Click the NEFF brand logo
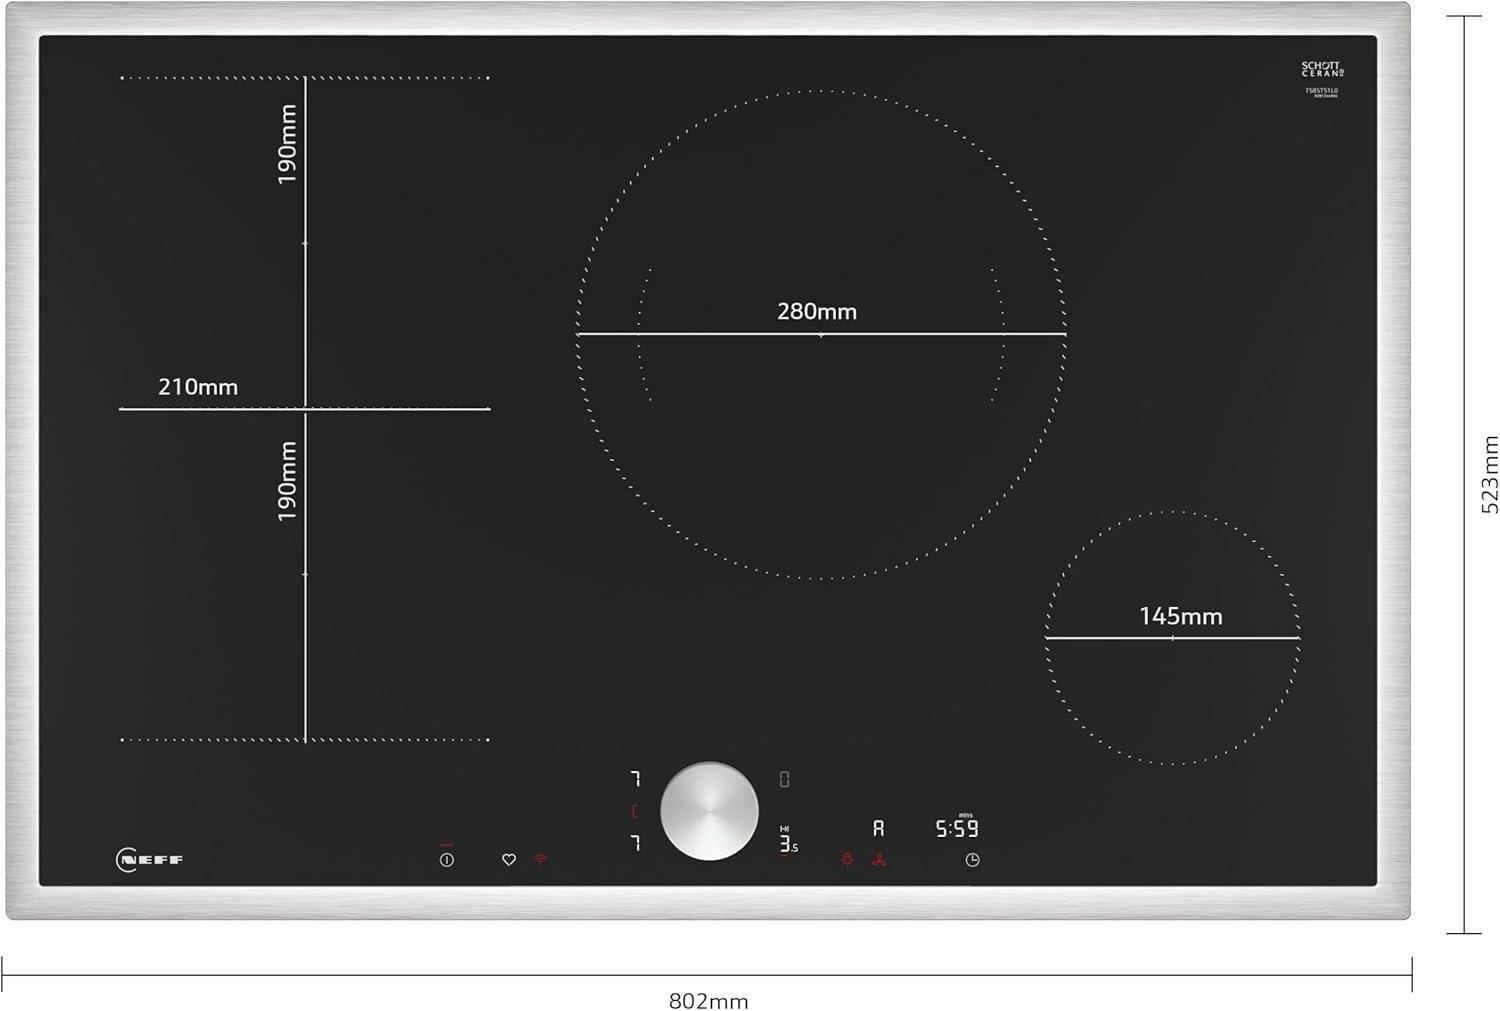 pos(150,860)
